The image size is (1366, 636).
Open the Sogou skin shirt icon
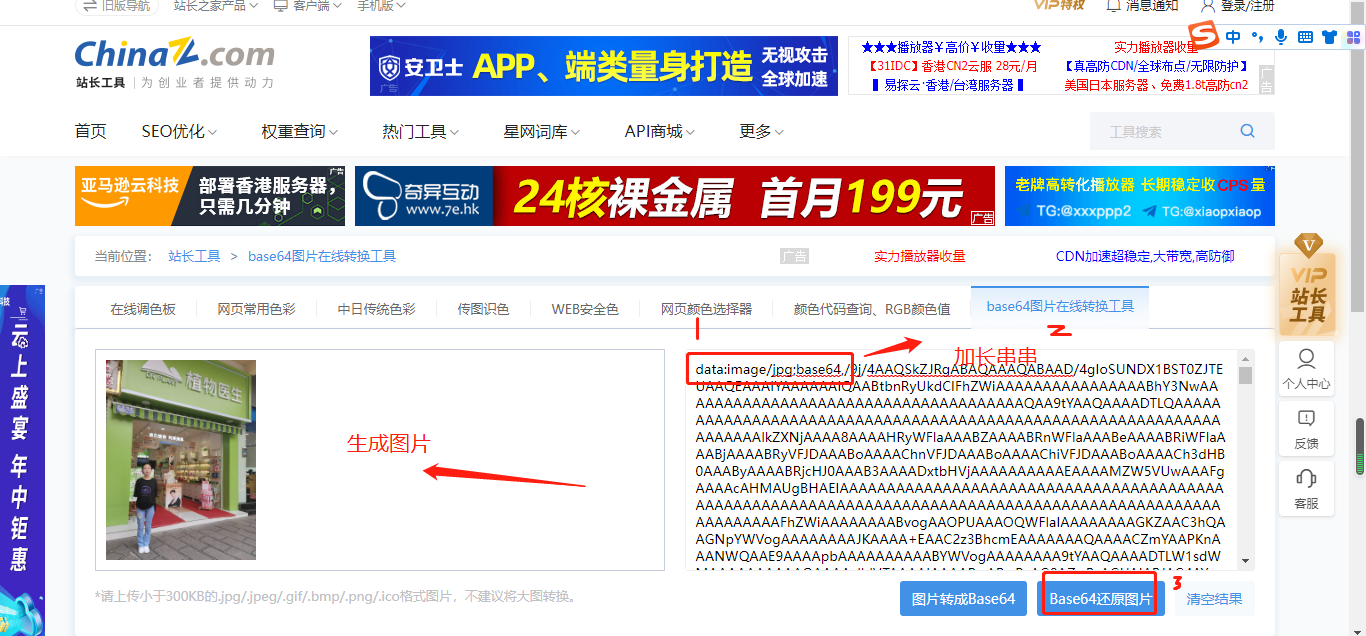[1329, 37]
